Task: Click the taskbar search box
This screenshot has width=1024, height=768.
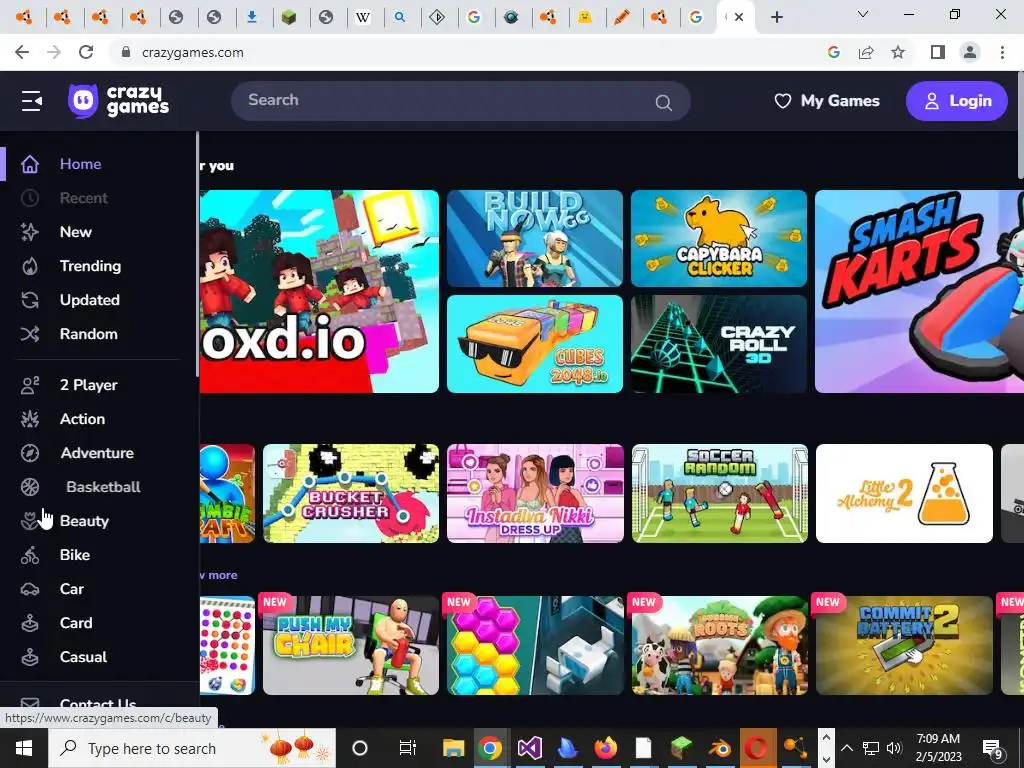Action: pos(192,748)
